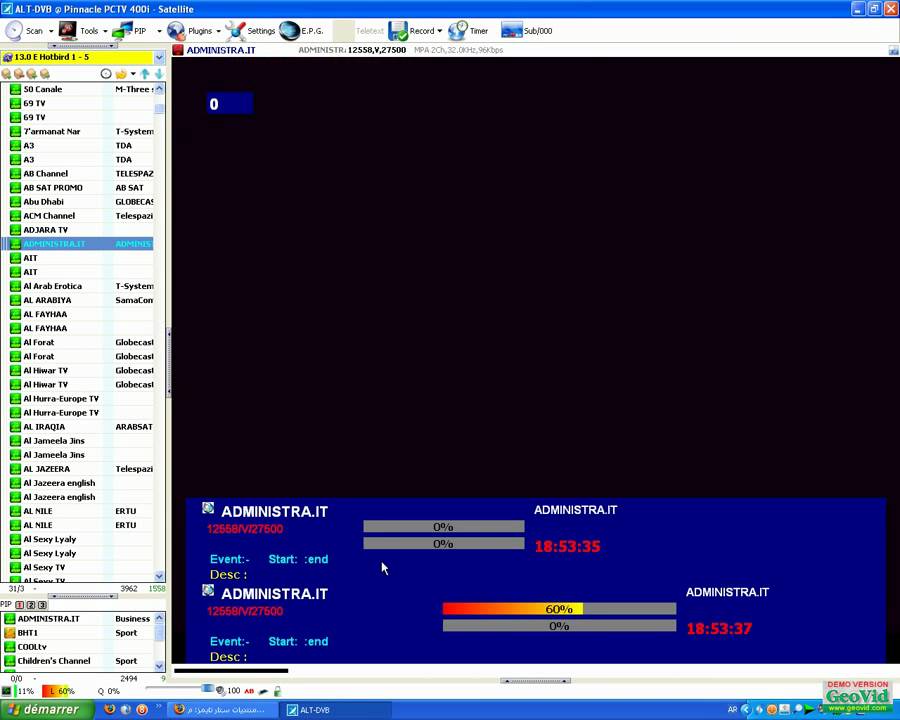Click the clock icon above channel list
The height and width of the screenshot is (720, 900).
106,73
